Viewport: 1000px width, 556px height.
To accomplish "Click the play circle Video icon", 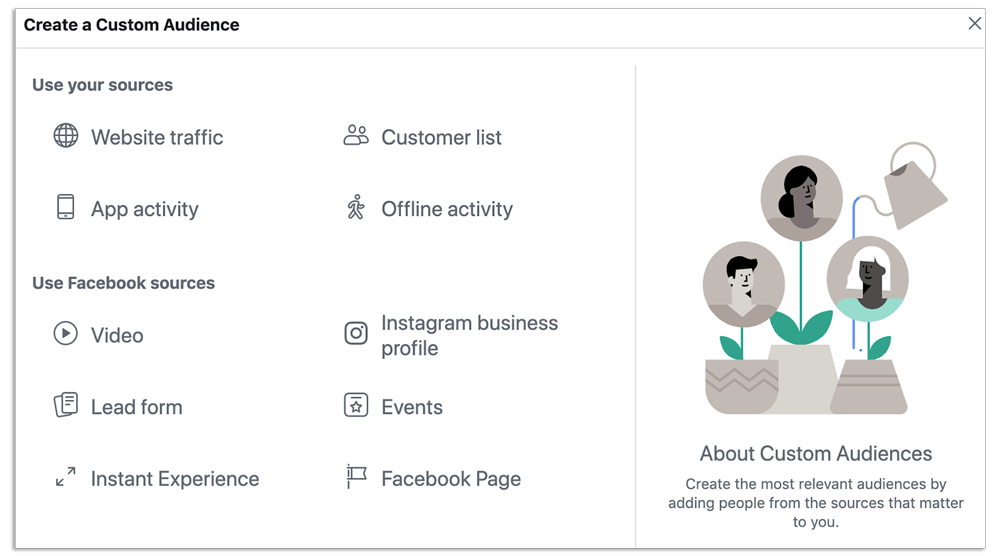I will point(65,333).
